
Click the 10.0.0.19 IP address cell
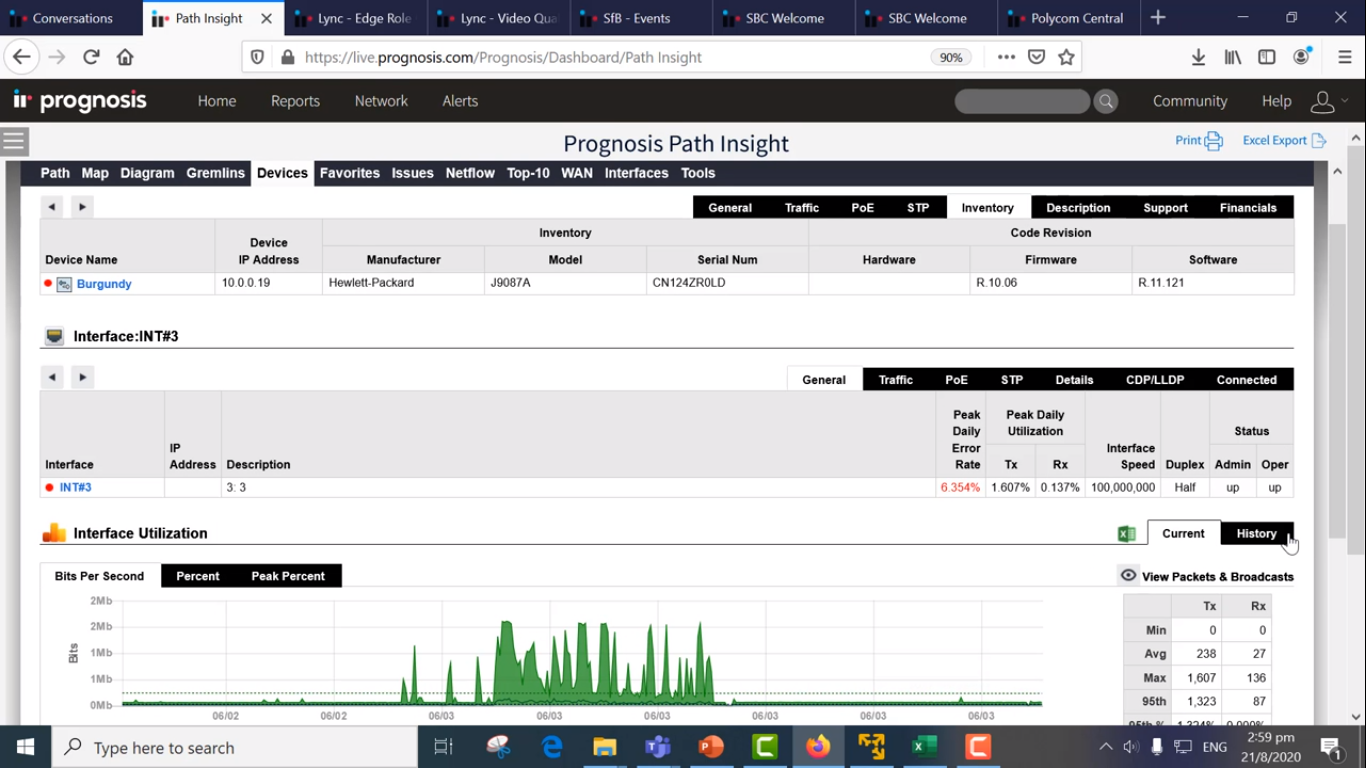coord(269,283)
